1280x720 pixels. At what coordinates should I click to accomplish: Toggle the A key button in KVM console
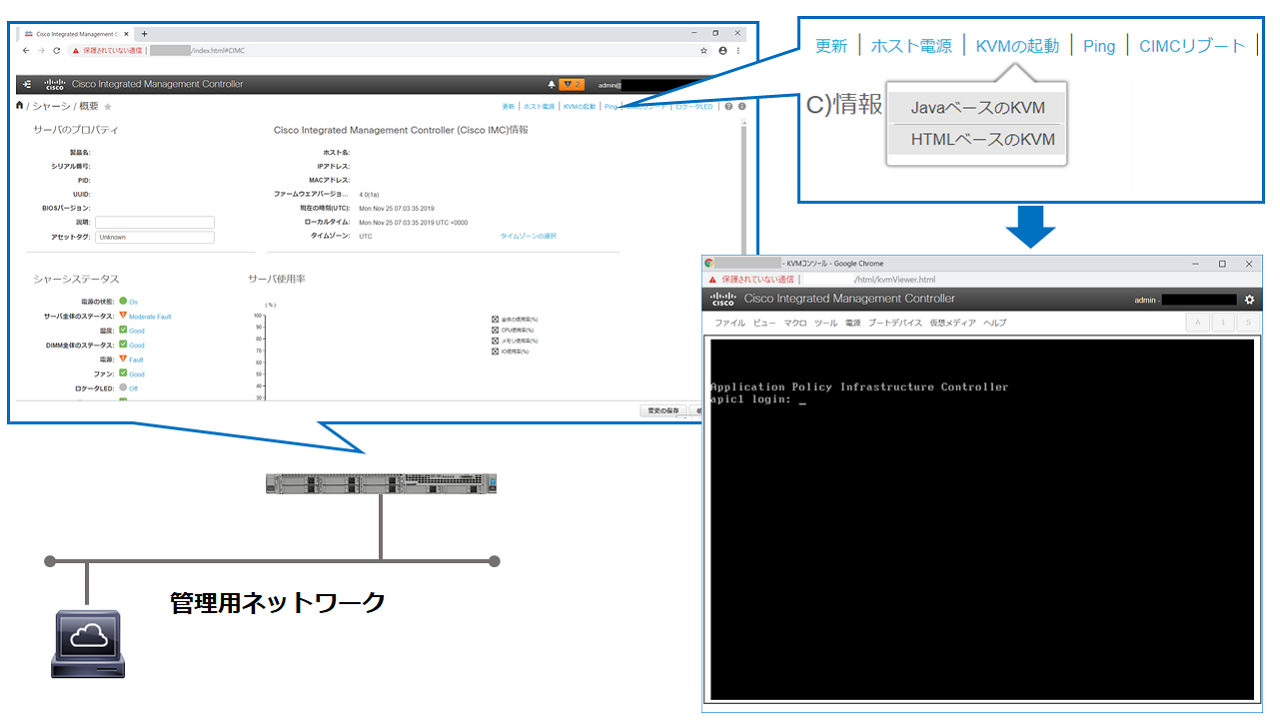pyautogui.click(x=1197, y=322)
